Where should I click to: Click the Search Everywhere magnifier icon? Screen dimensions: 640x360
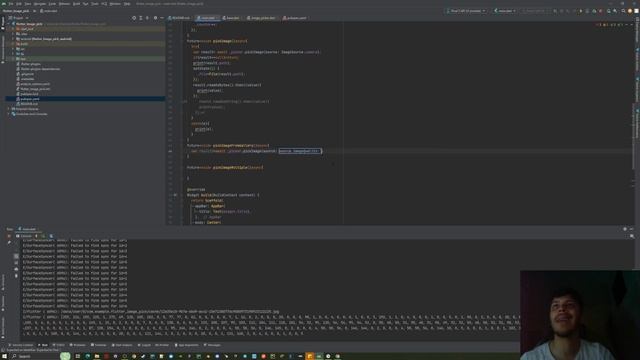pos(623,11)
